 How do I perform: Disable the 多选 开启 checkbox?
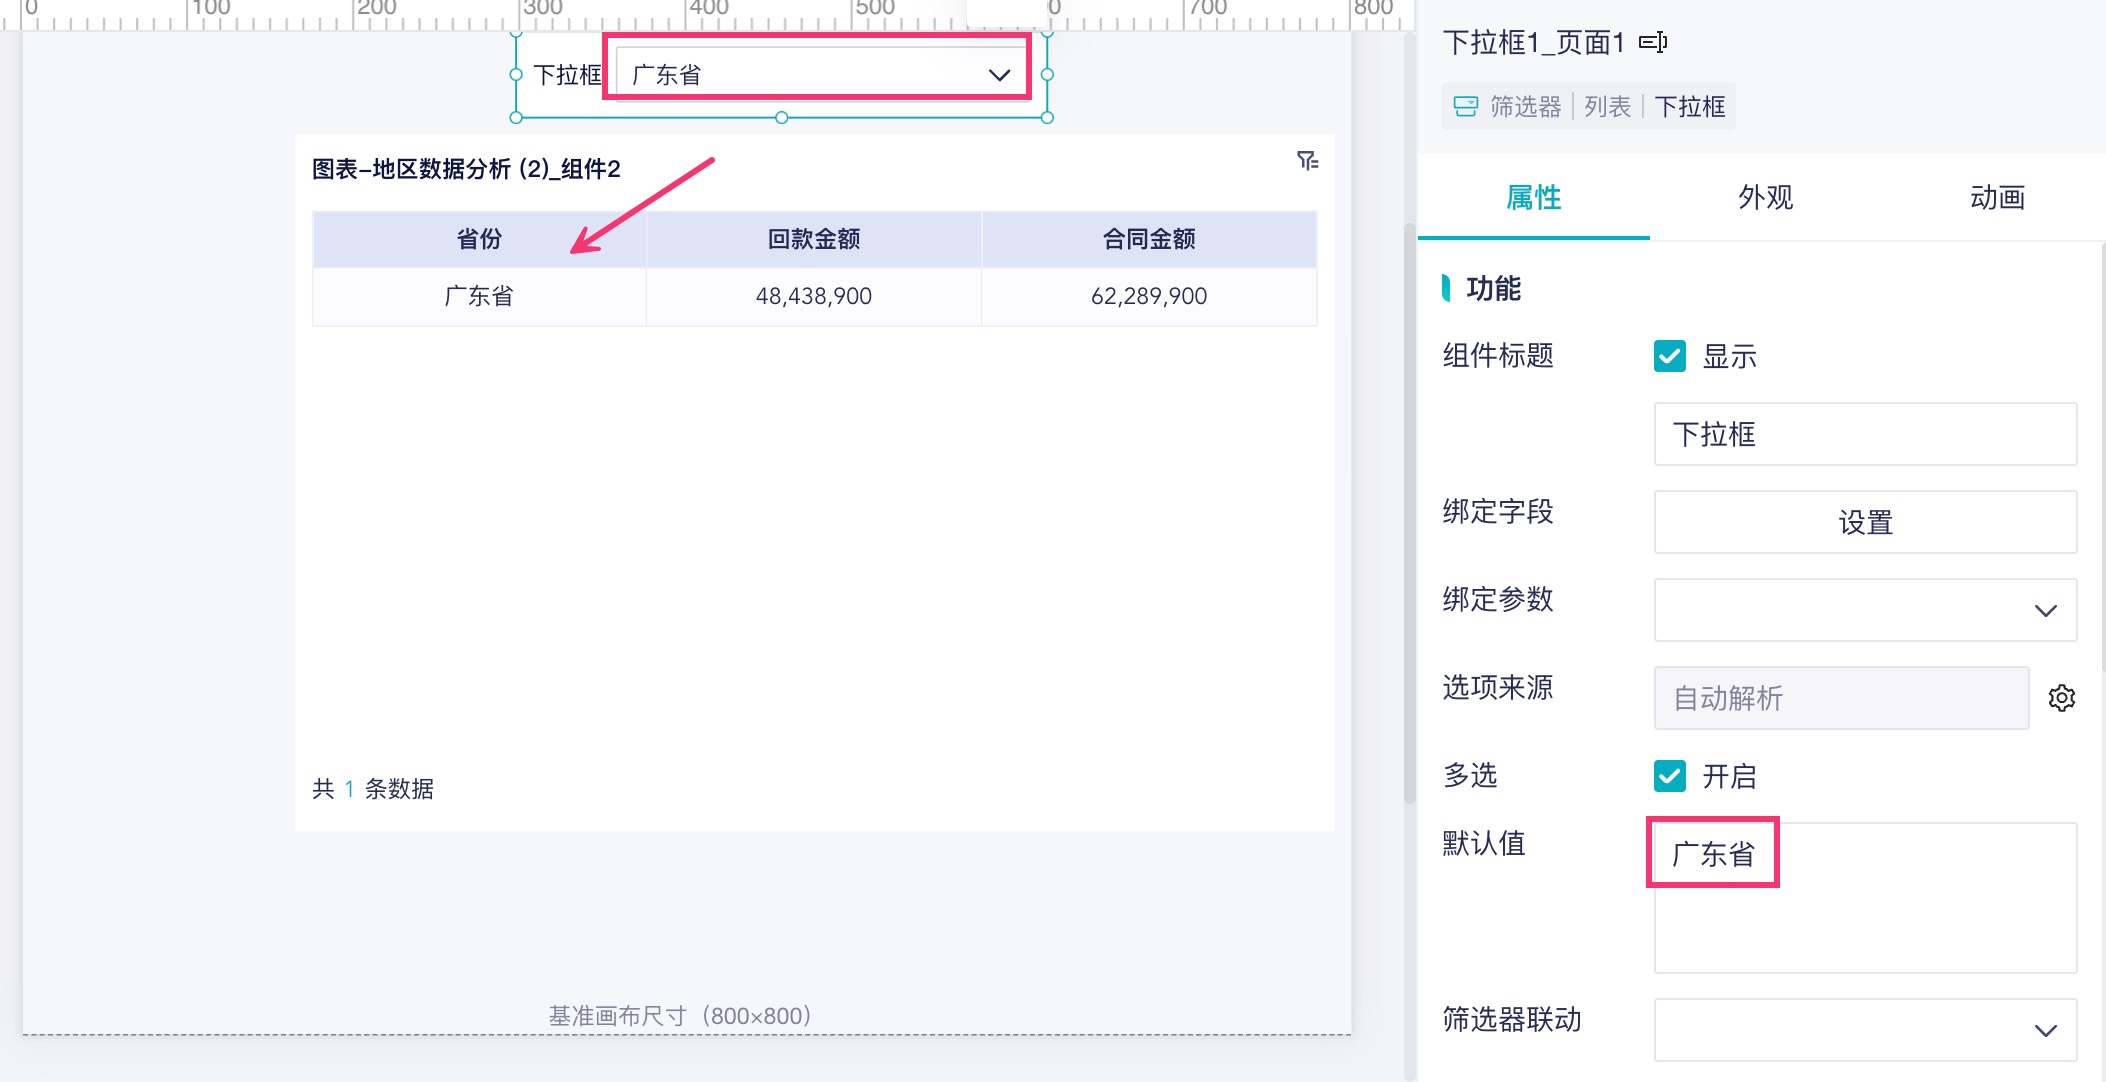(1669, 776)
